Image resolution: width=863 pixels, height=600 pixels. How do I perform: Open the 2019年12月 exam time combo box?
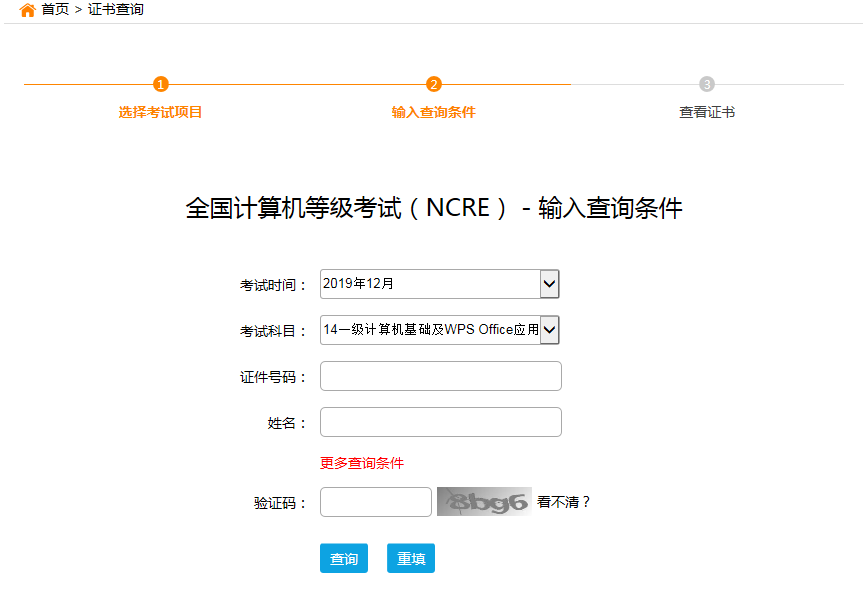(x=440, y=284)
